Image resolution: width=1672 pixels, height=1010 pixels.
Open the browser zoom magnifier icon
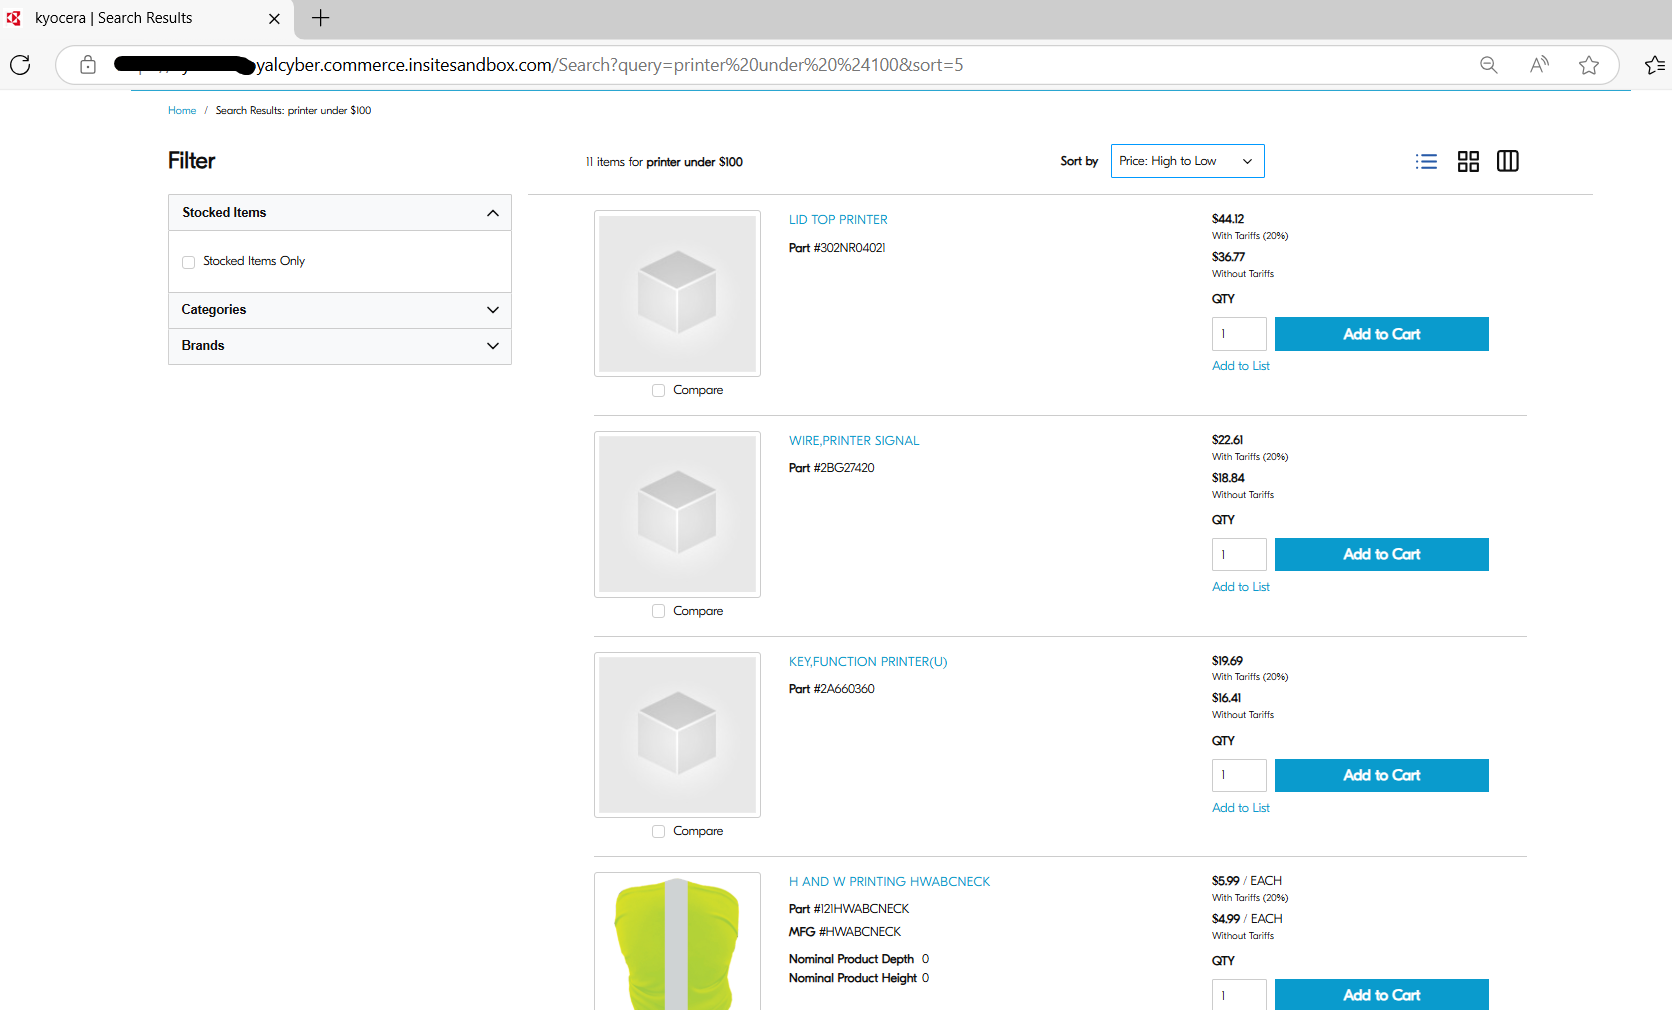1488,65
